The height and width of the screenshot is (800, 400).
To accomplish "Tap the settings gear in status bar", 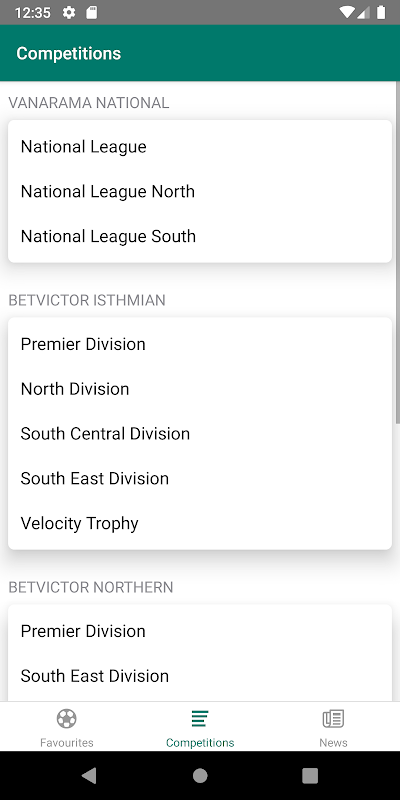I will pyautogui.click(x=69, y=13).
